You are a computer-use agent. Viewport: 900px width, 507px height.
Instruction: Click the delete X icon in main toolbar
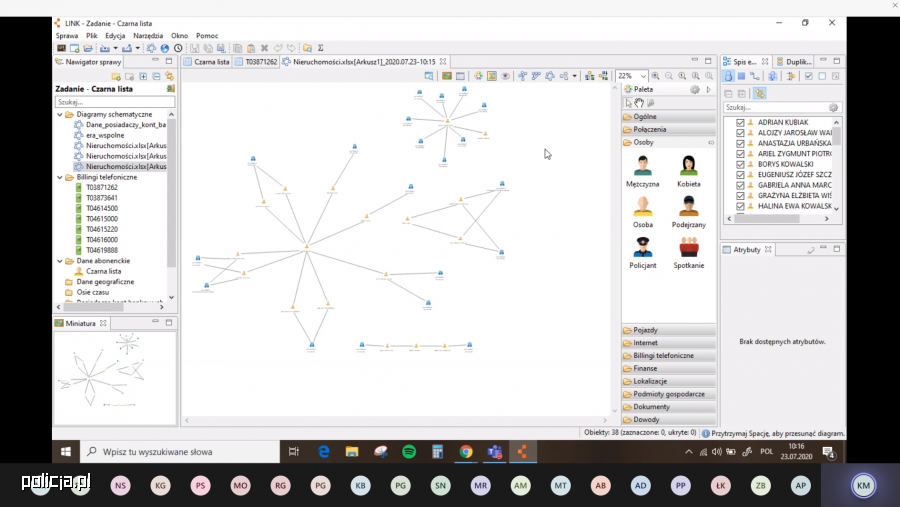coord(264,48)
